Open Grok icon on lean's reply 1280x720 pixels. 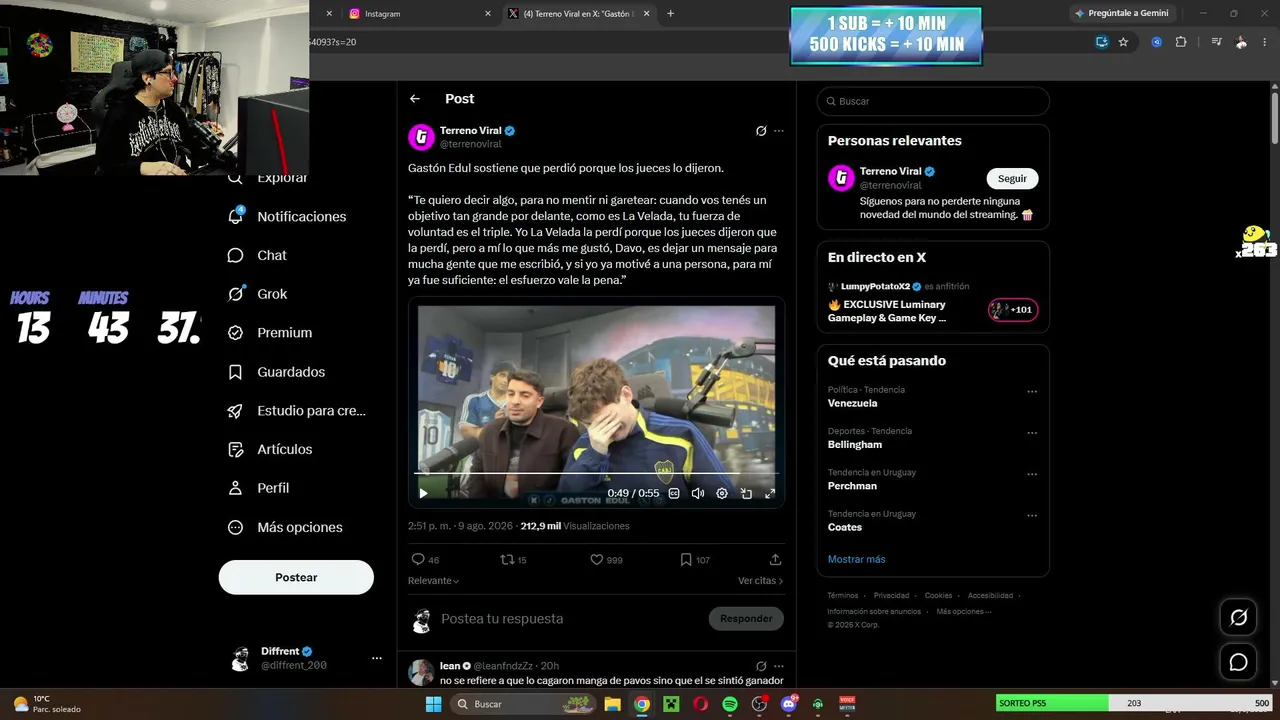tap(761, 666)
